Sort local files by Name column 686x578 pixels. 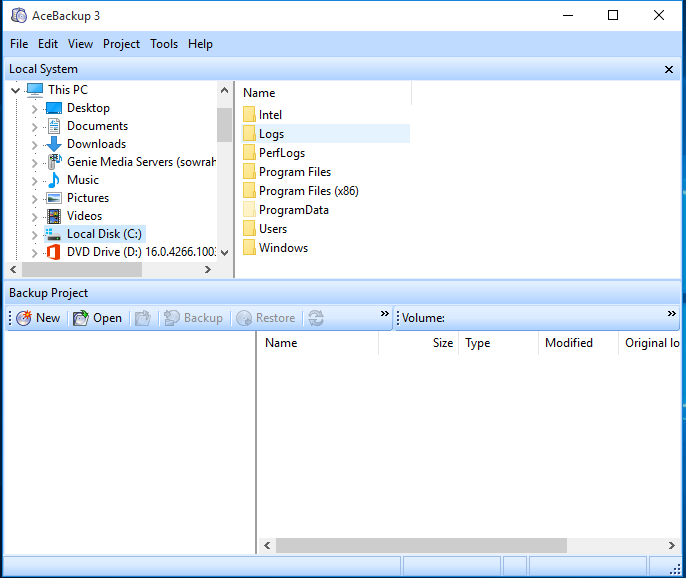point(326,93)
